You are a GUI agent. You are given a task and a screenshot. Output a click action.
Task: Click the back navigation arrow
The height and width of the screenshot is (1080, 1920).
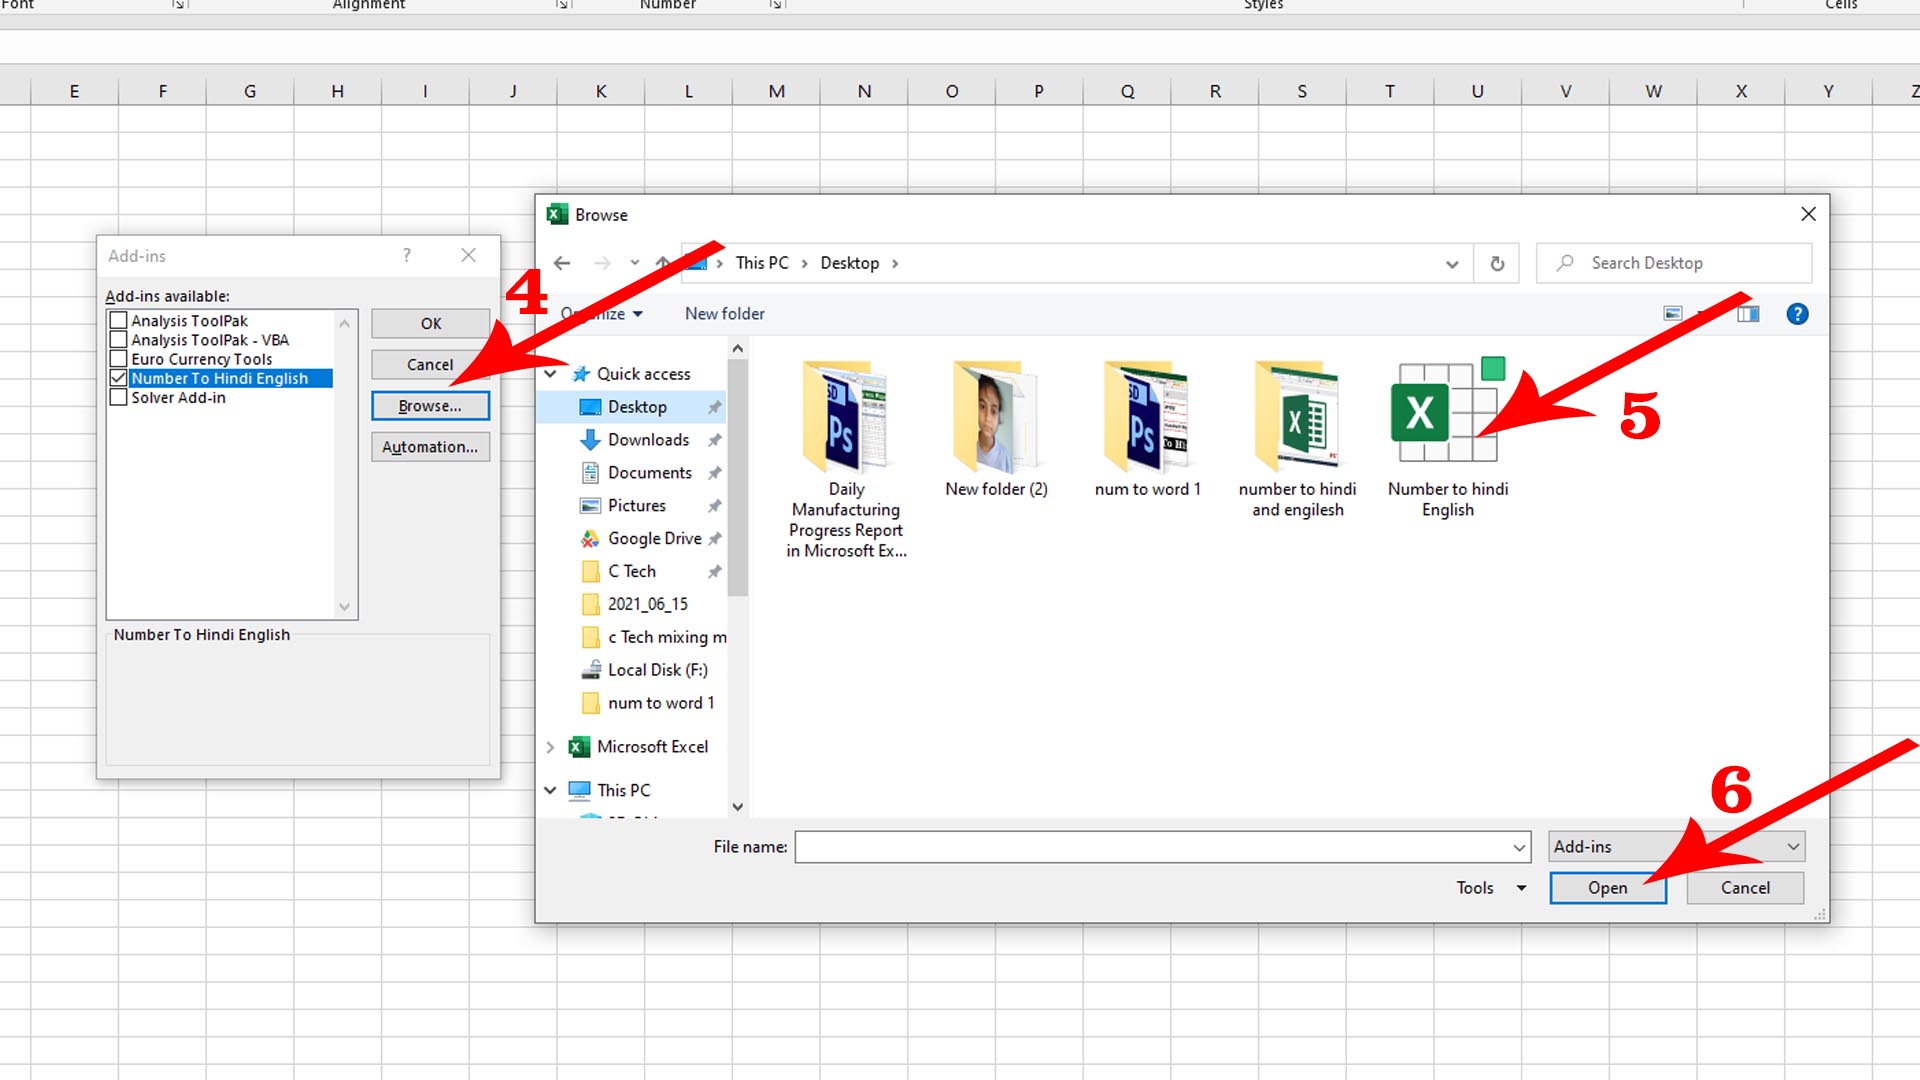tap(561, 263)
